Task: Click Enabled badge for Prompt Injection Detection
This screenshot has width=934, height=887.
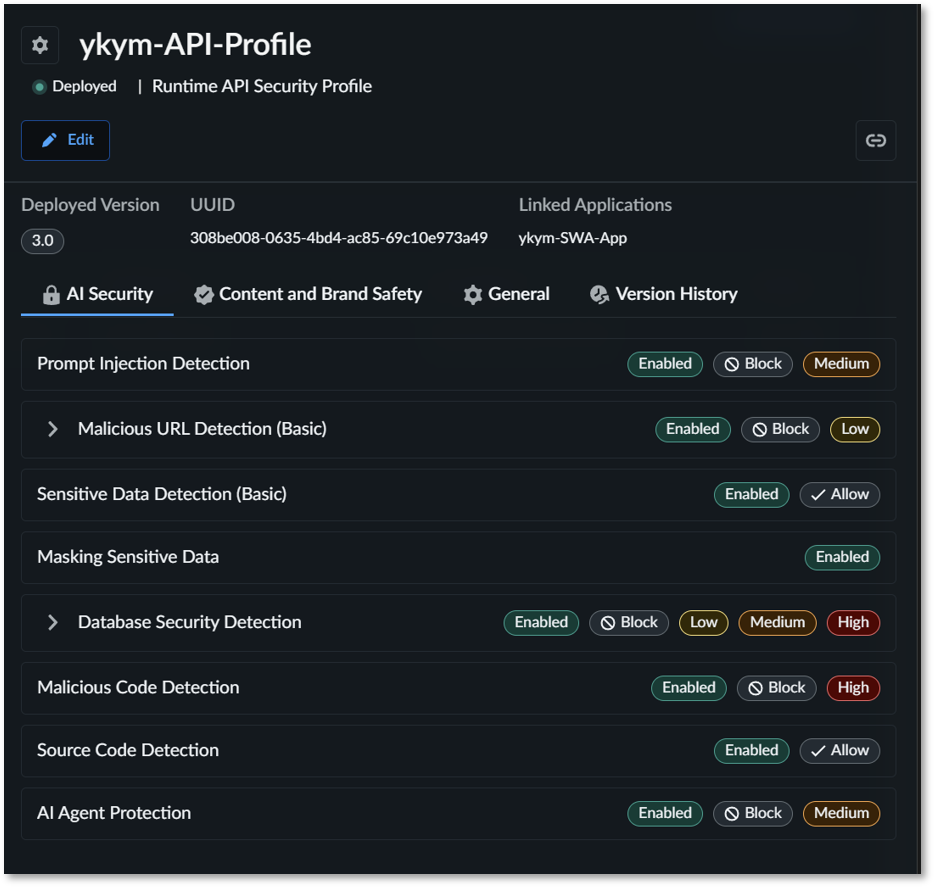Action: (665, 364)
